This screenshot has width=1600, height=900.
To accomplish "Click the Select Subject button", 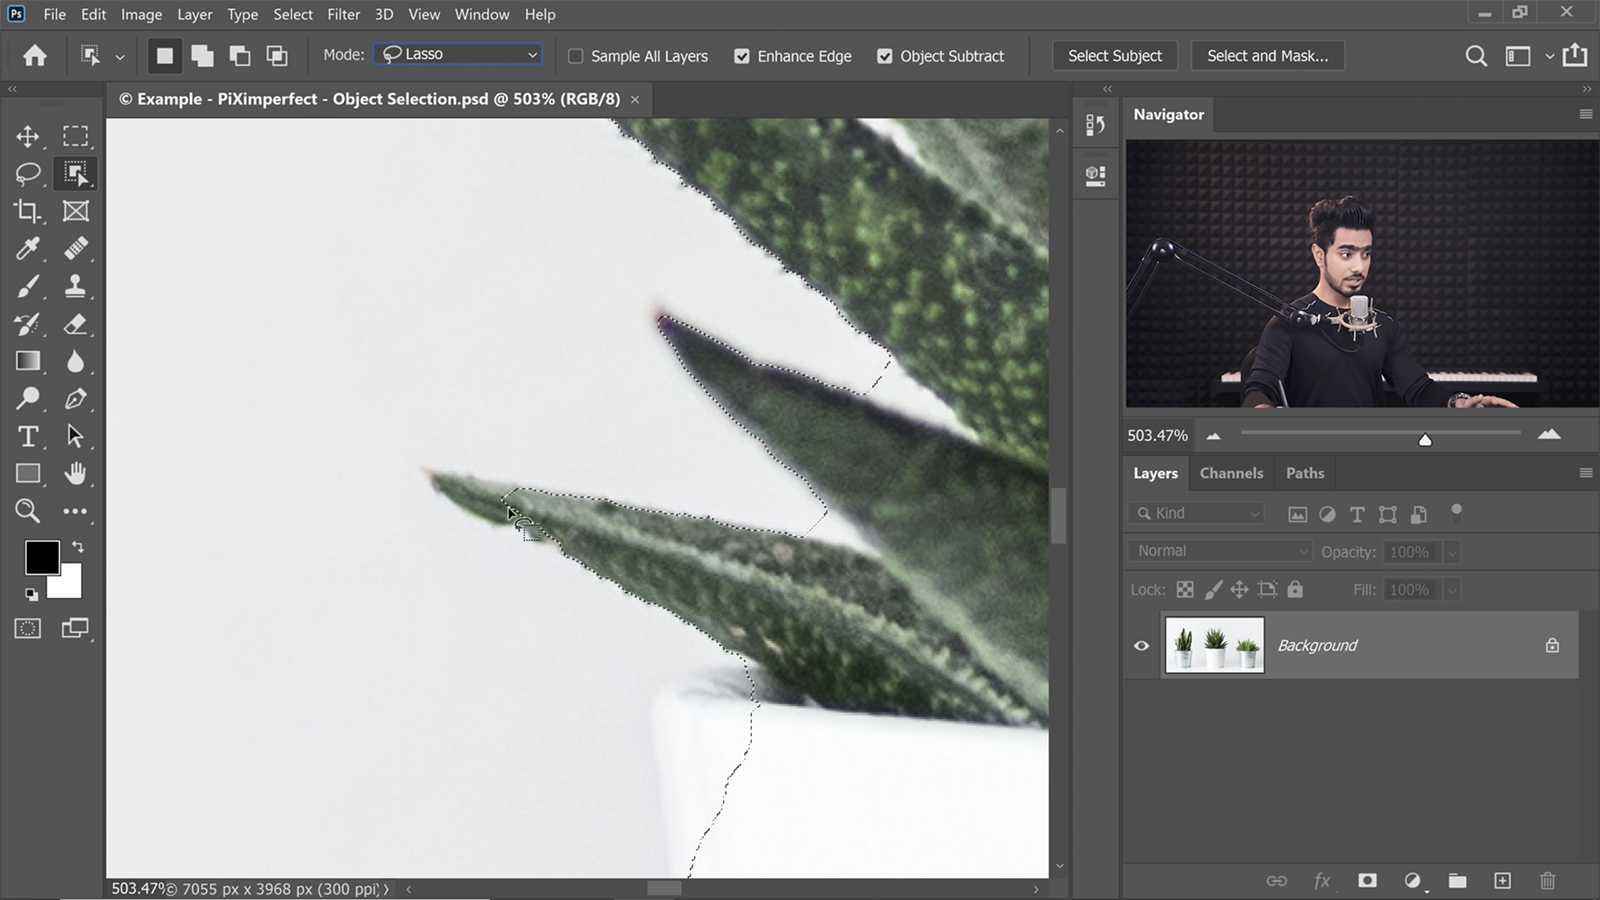I will click(x=1115, y=56).
